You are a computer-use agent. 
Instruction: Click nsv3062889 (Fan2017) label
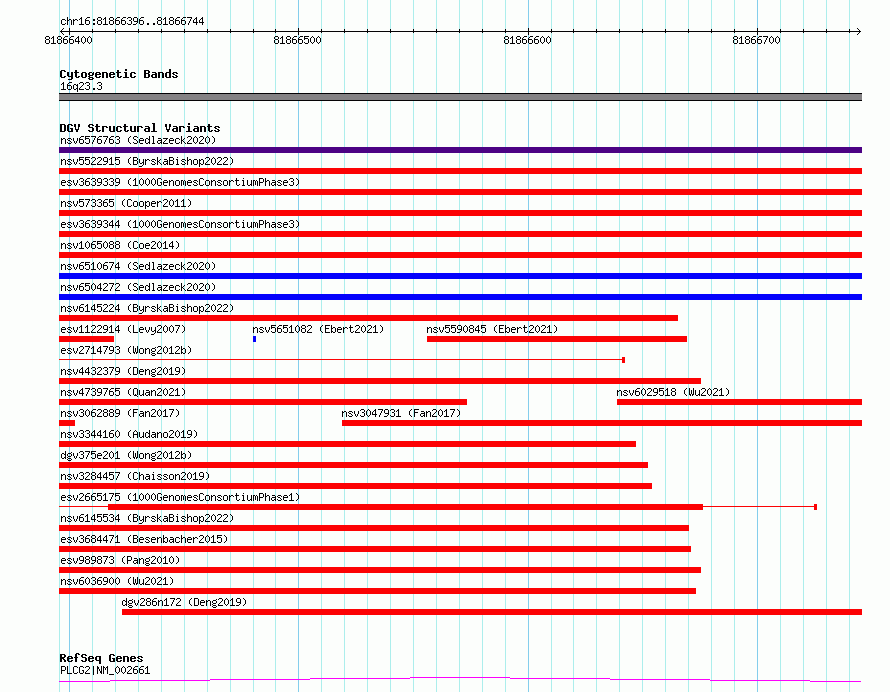120,413
